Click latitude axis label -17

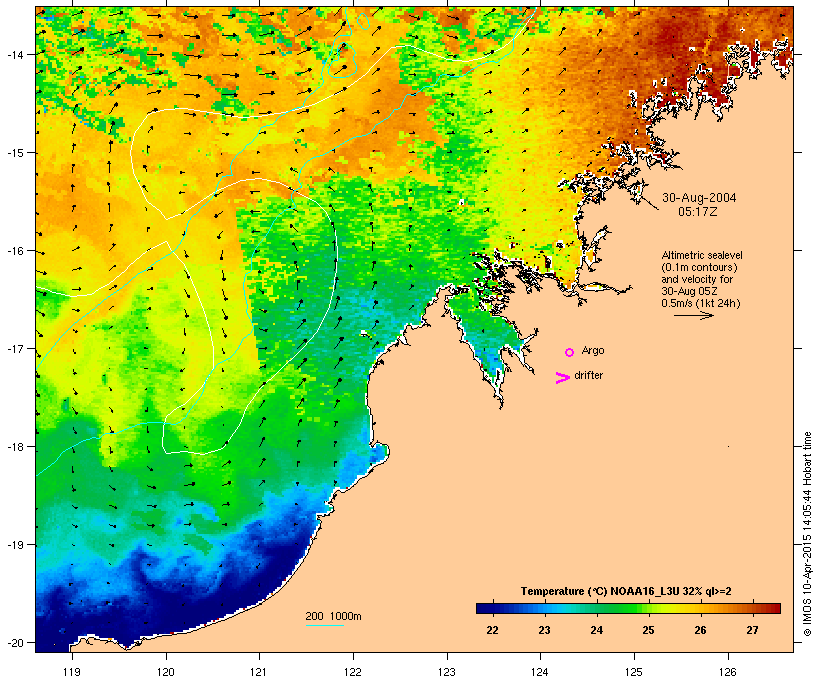coord(15,349)
